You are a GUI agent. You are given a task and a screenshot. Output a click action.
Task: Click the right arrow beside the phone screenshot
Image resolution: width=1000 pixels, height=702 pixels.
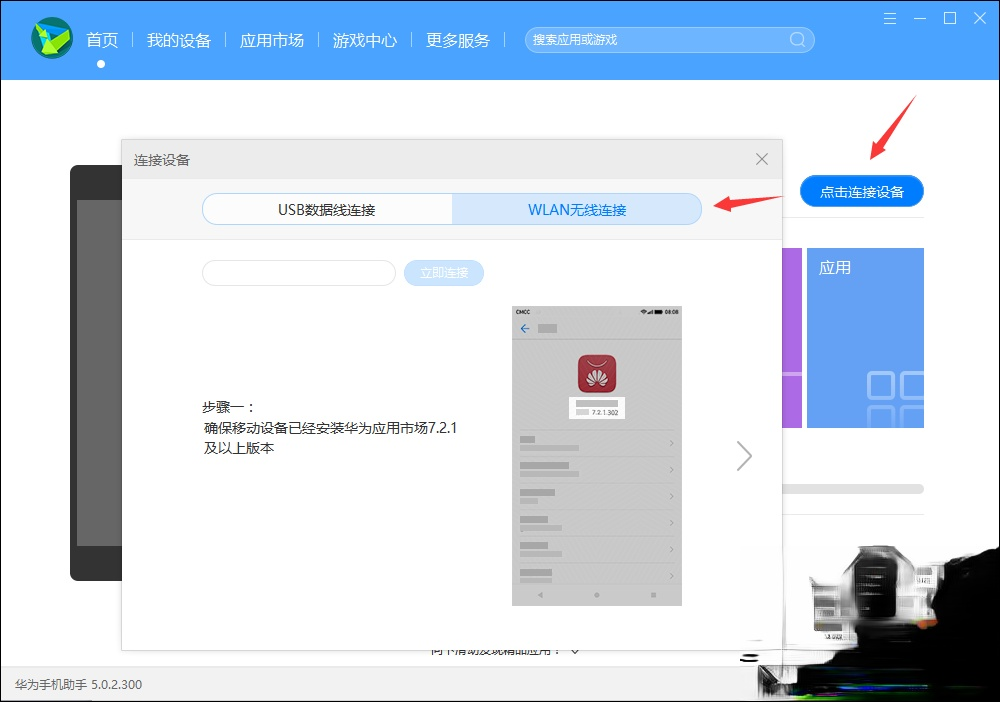744,455
